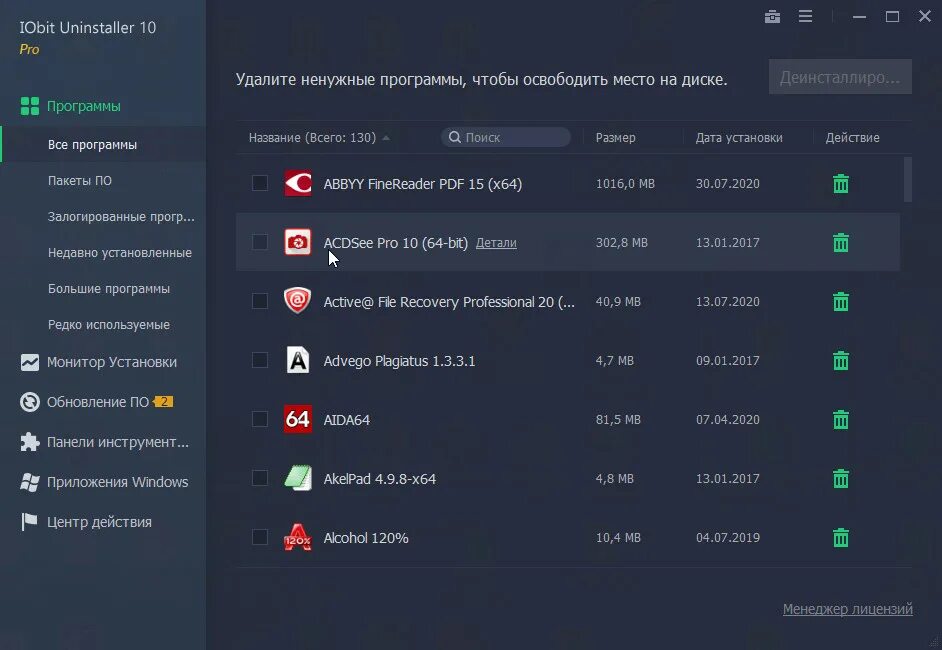Open the hamburger menu icon
Screen dimensions: 942x650
(x=806, y=16)
